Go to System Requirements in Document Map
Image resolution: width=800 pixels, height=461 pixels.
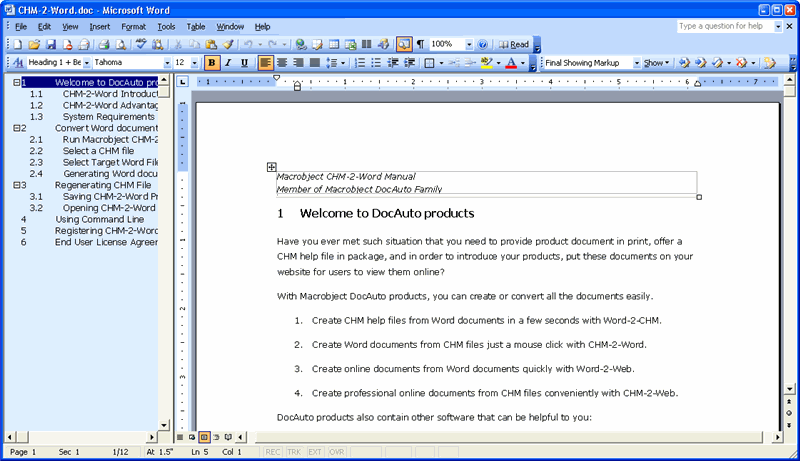click(108, 117)
